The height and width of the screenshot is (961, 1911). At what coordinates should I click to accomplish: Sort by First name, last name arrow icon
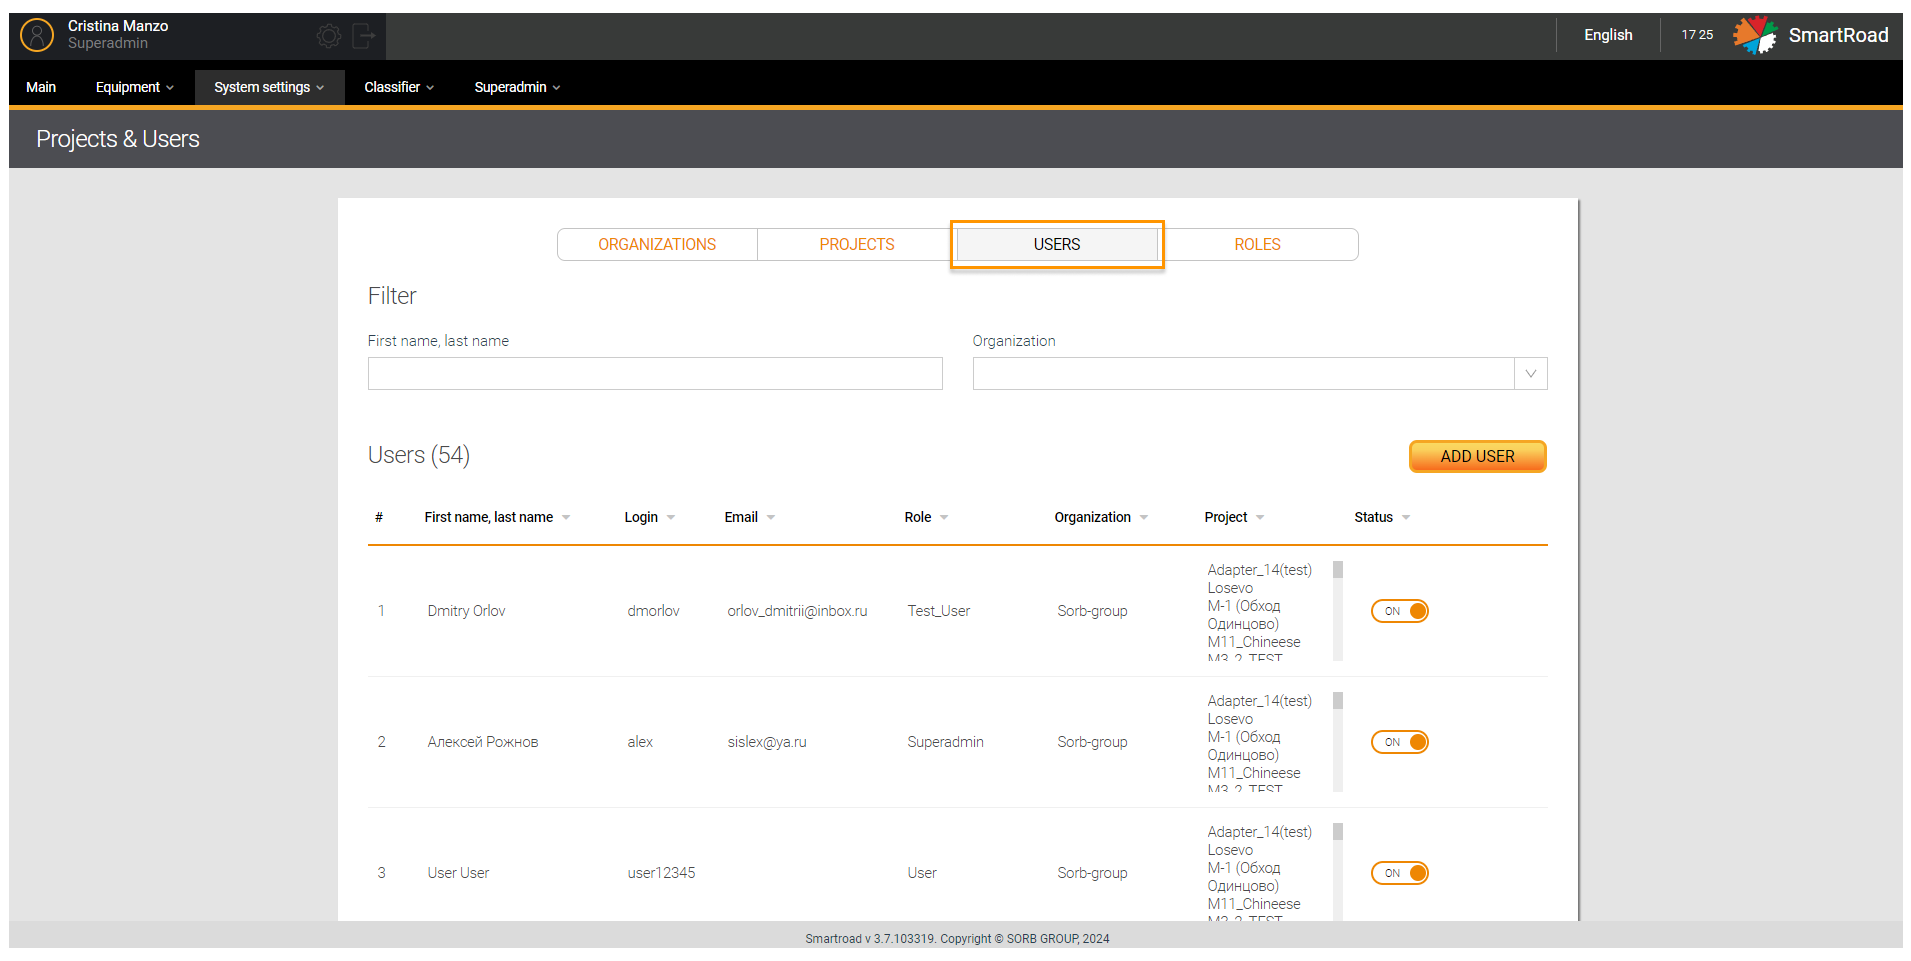[566, 518]
